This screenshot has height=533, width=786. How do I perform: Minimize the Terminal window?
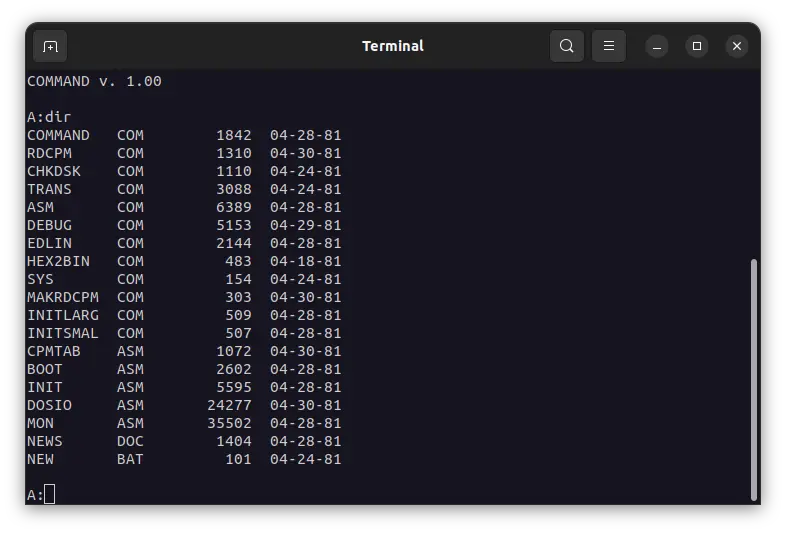(x=657, y=46)
